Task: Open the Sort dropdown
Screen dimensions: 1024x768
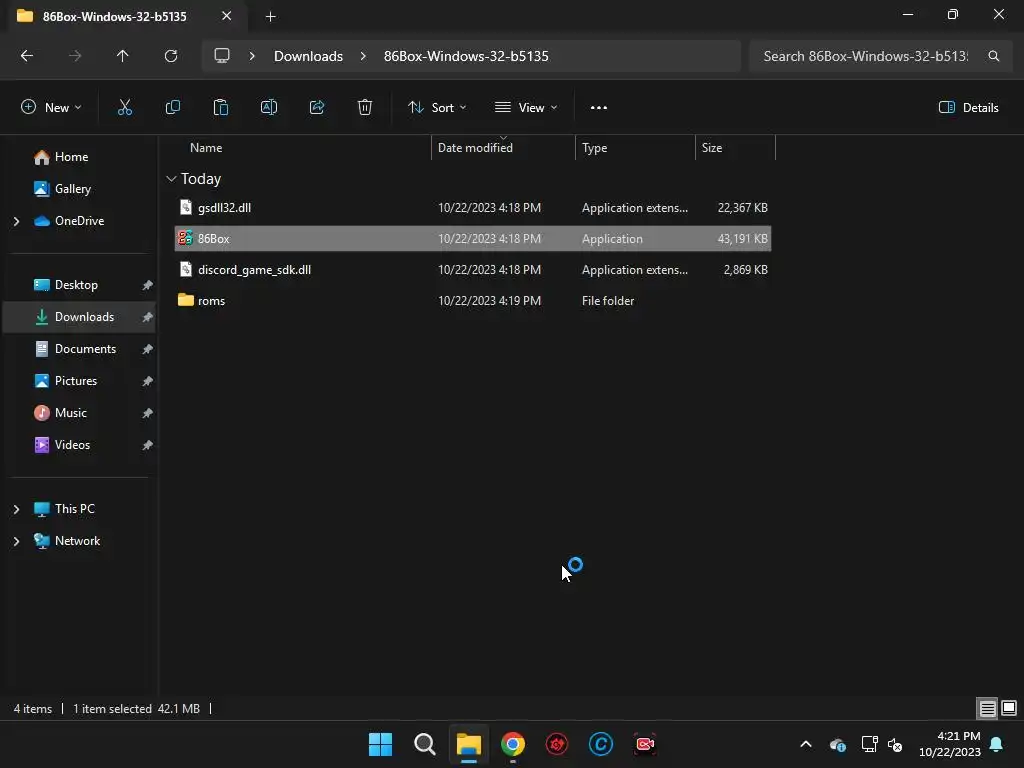Action: [x=437, y=108]
